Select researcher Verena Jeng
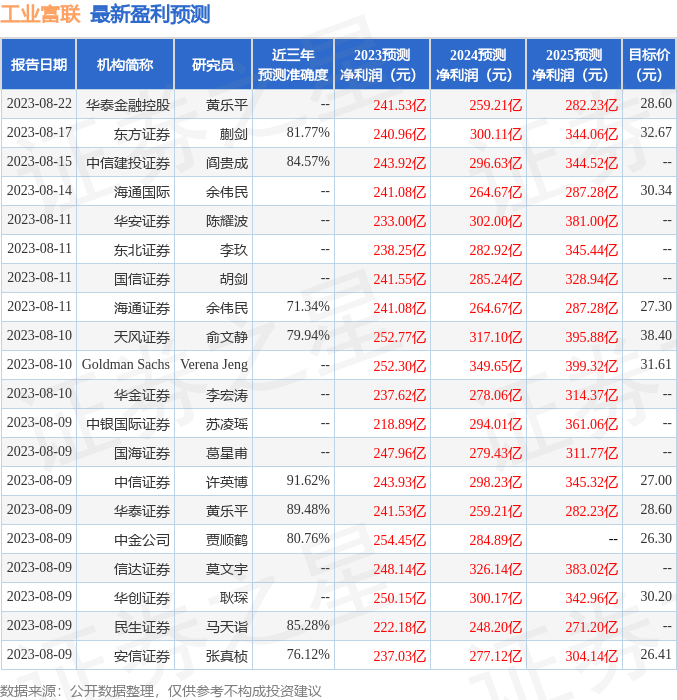677x700 pixels. pyautogui.click(x=214, y=365)
